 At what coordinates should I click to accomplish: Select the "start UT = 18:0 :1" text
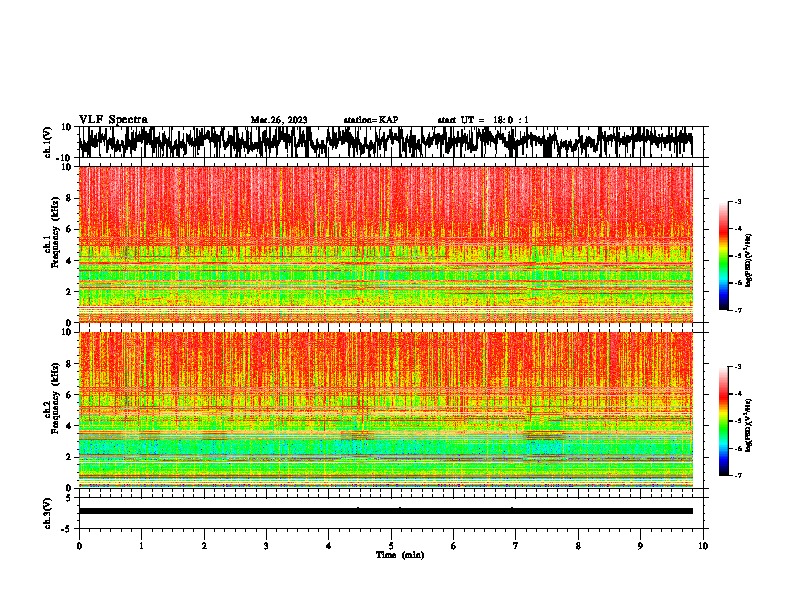(483, 120)
